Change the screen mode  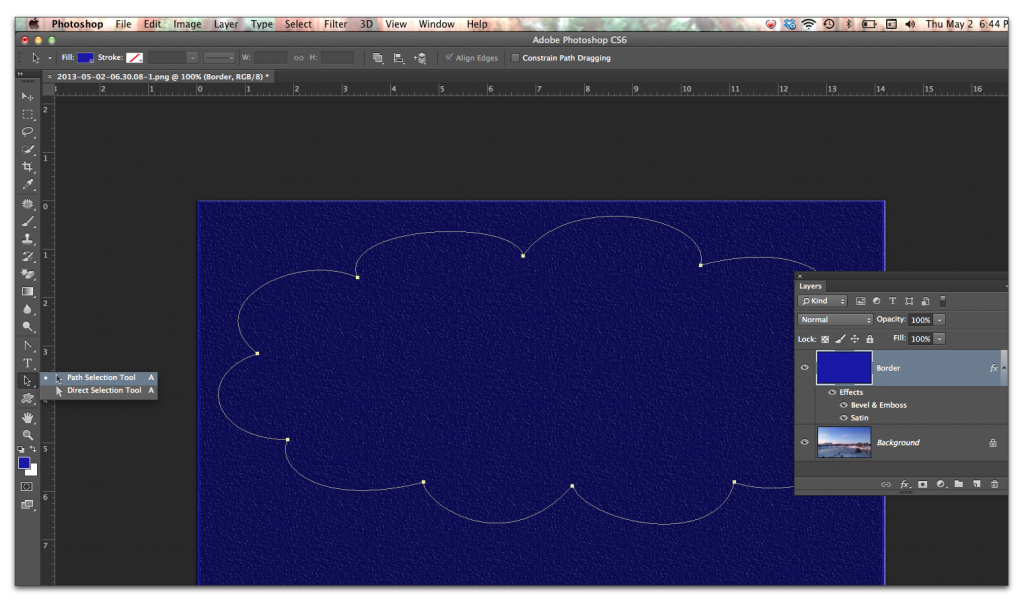[27, 505]
